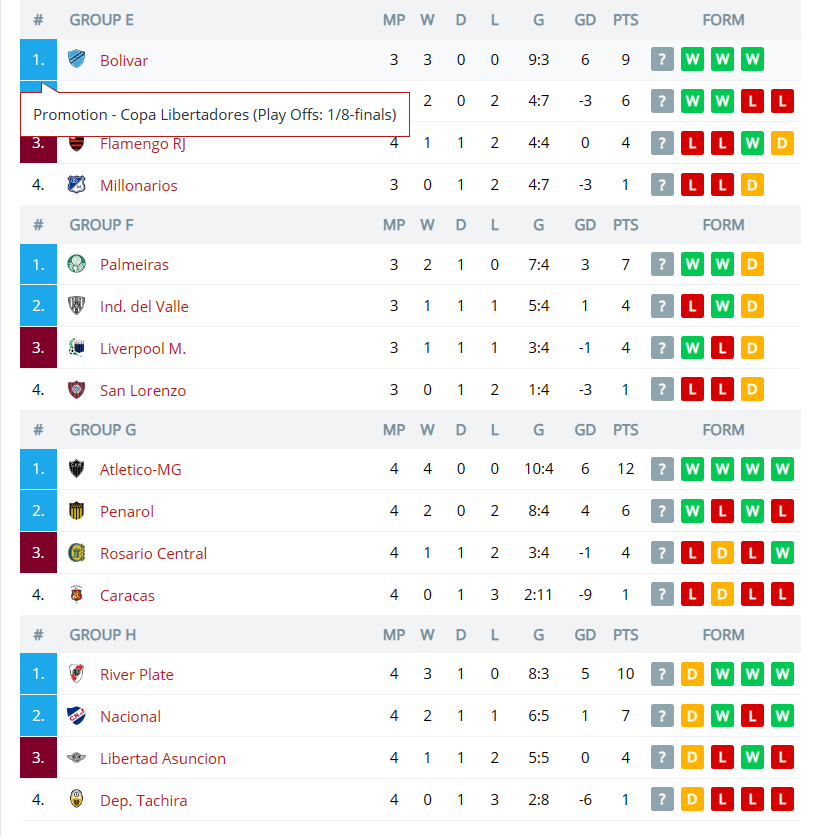Viewport: 814px width, 836px height.
Task: Click the maroon position 3 badge for Rosario Central
Action: click(x=38, y=553)
